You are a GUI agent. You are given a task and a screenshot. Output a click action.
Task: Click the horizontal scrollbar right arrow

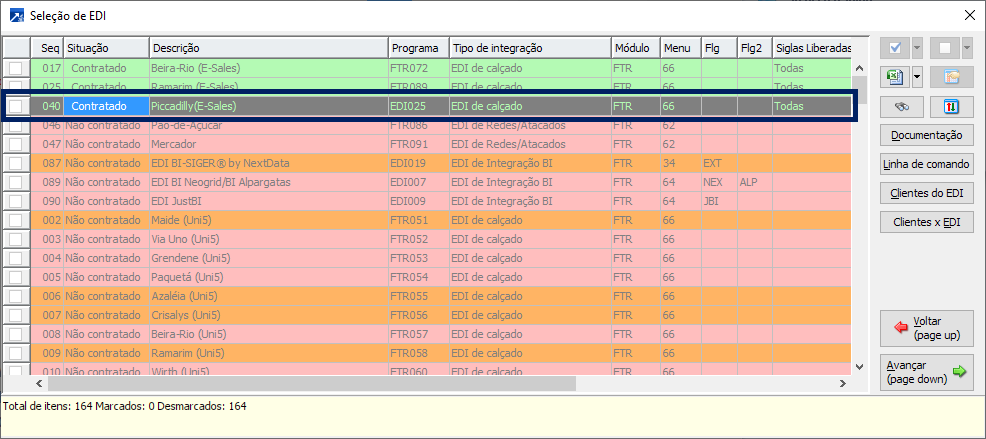coord(843,383)
